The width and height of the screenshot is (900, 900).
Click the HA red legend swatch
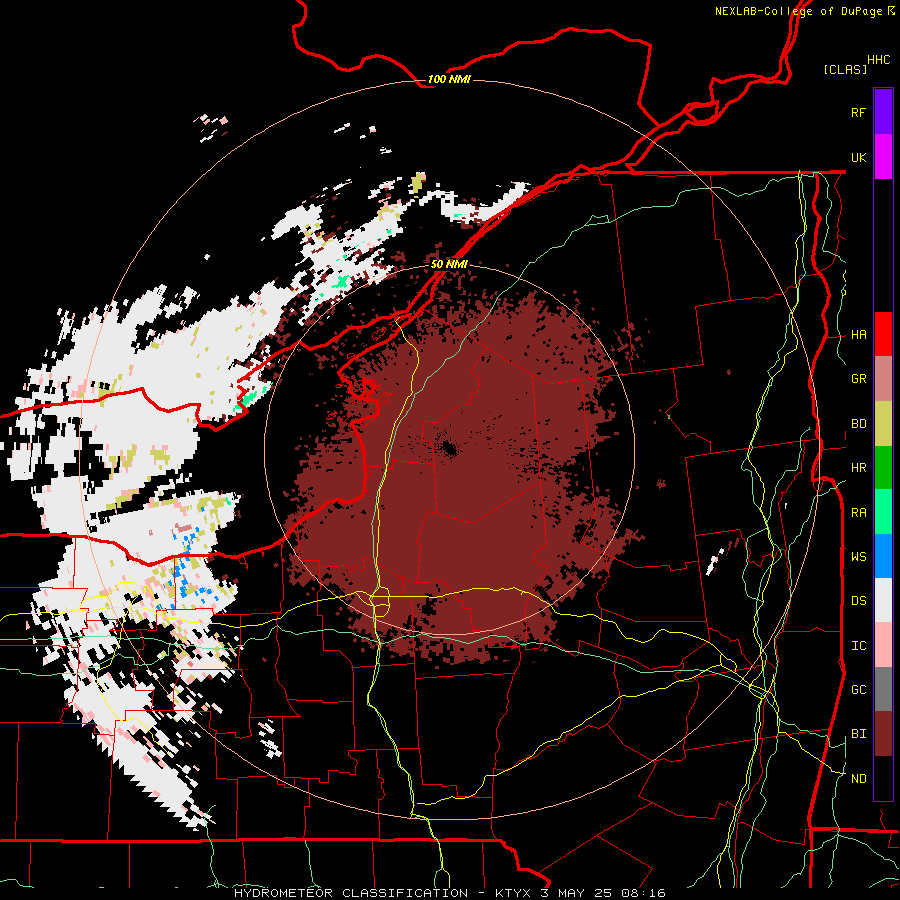(x=883, y=334)
